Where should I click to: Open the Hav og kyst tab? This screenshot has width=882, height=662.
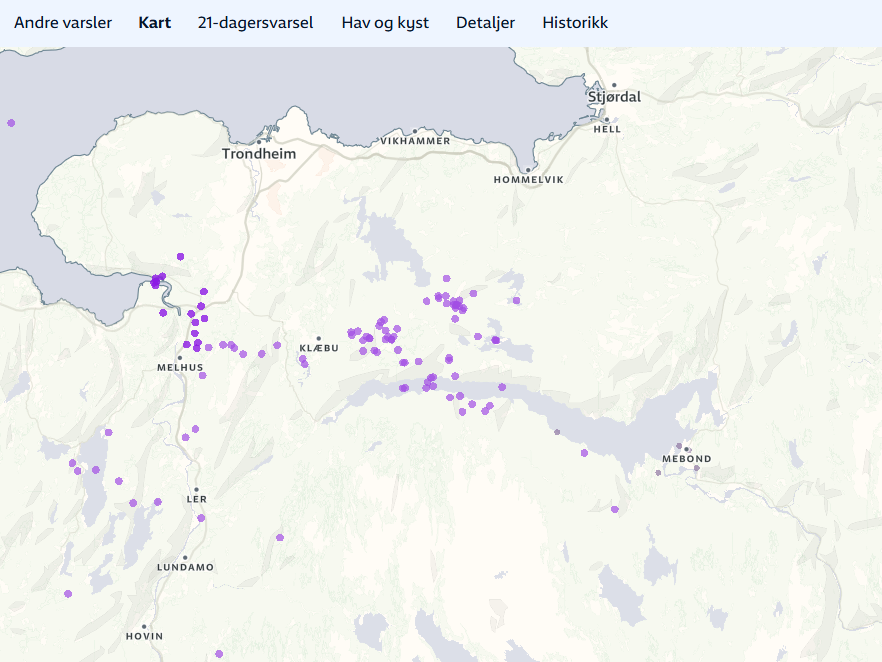pyautogui.click(x=385, y=23)
